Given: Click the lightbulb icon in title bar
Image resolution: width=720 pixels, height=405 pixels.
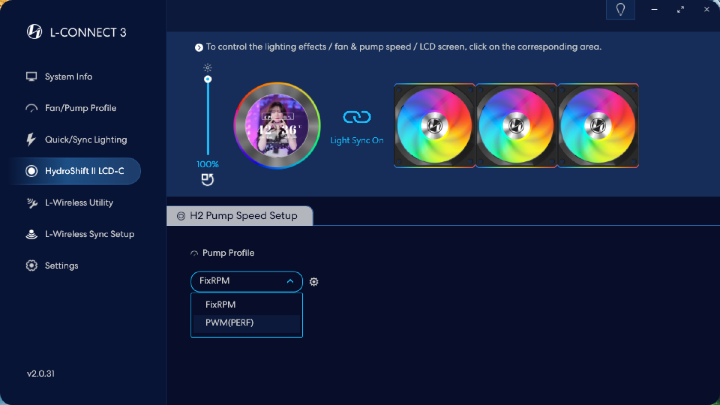Looking at the screenshot, I should point(620,10).
